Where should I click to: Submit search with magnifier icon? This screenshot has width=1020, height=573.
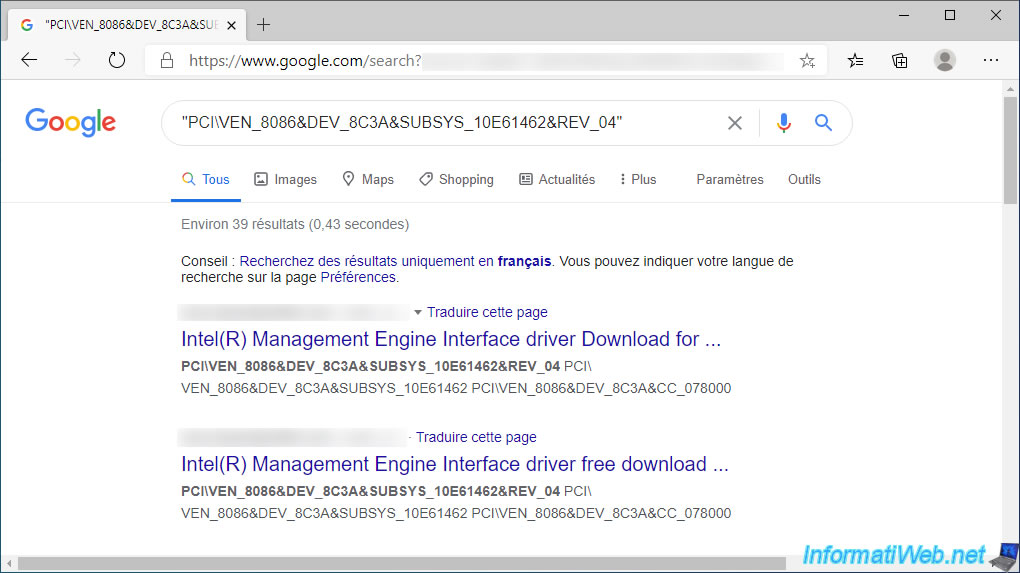pos(824,122)
